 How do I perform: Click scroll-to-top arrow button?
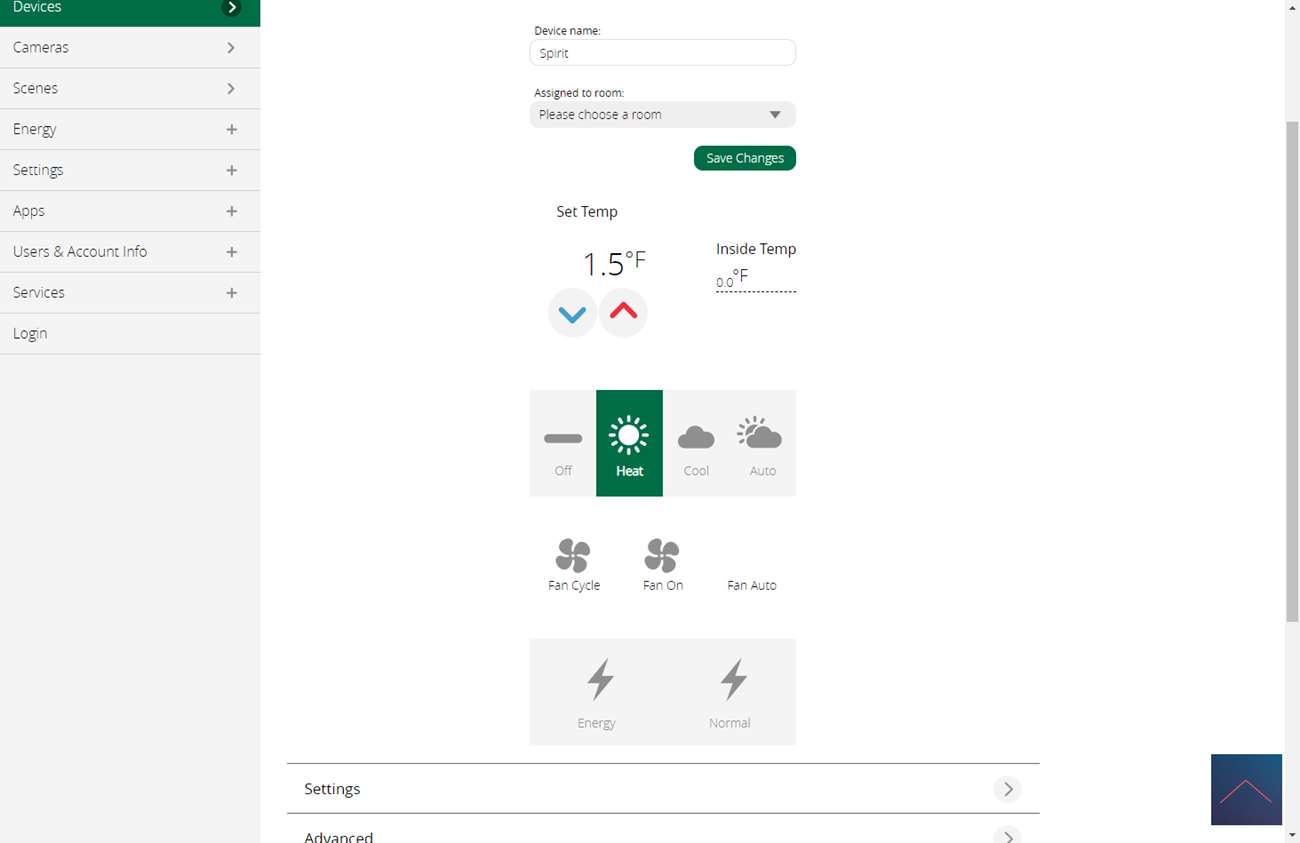[1245, 789]
